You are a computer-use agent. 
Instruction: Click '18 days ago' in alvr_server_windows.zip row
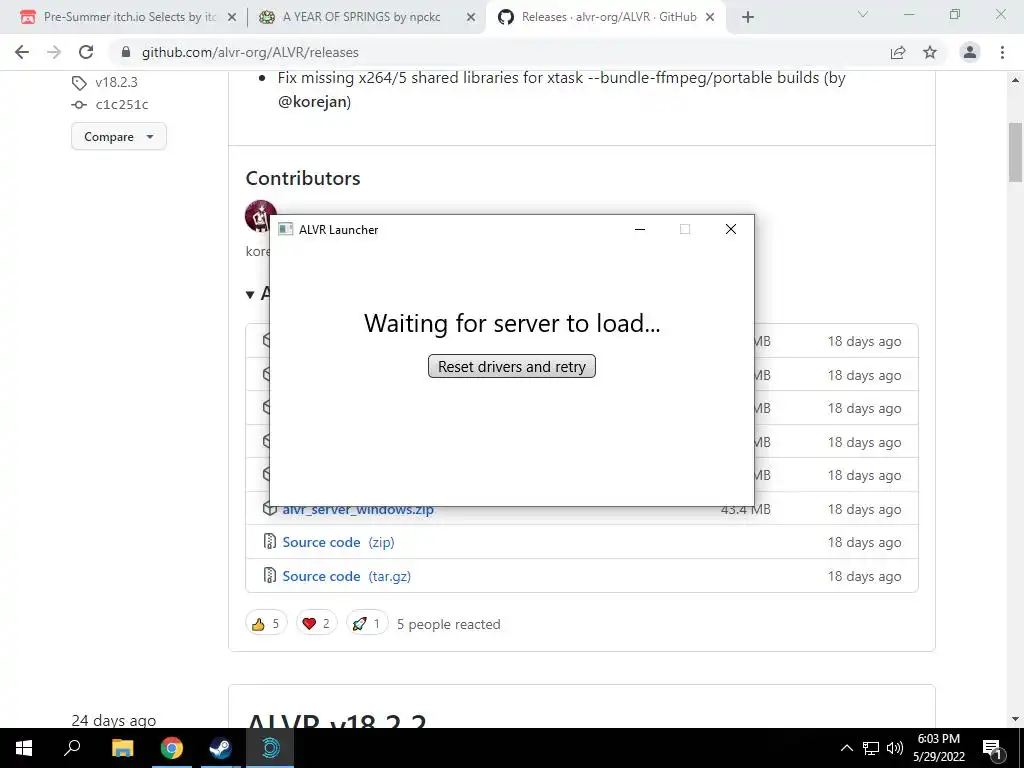point(864,509)
